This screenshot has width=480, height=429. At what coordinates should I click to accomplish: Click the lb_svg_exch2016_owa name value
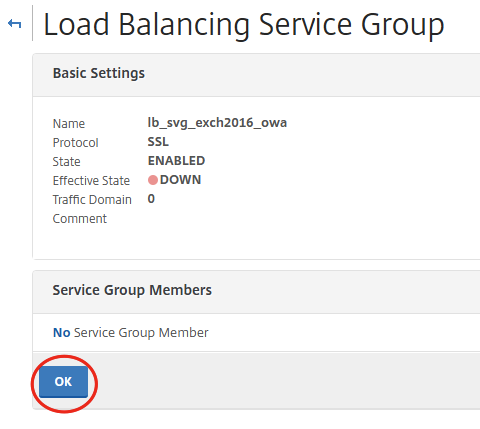[217, 123]
